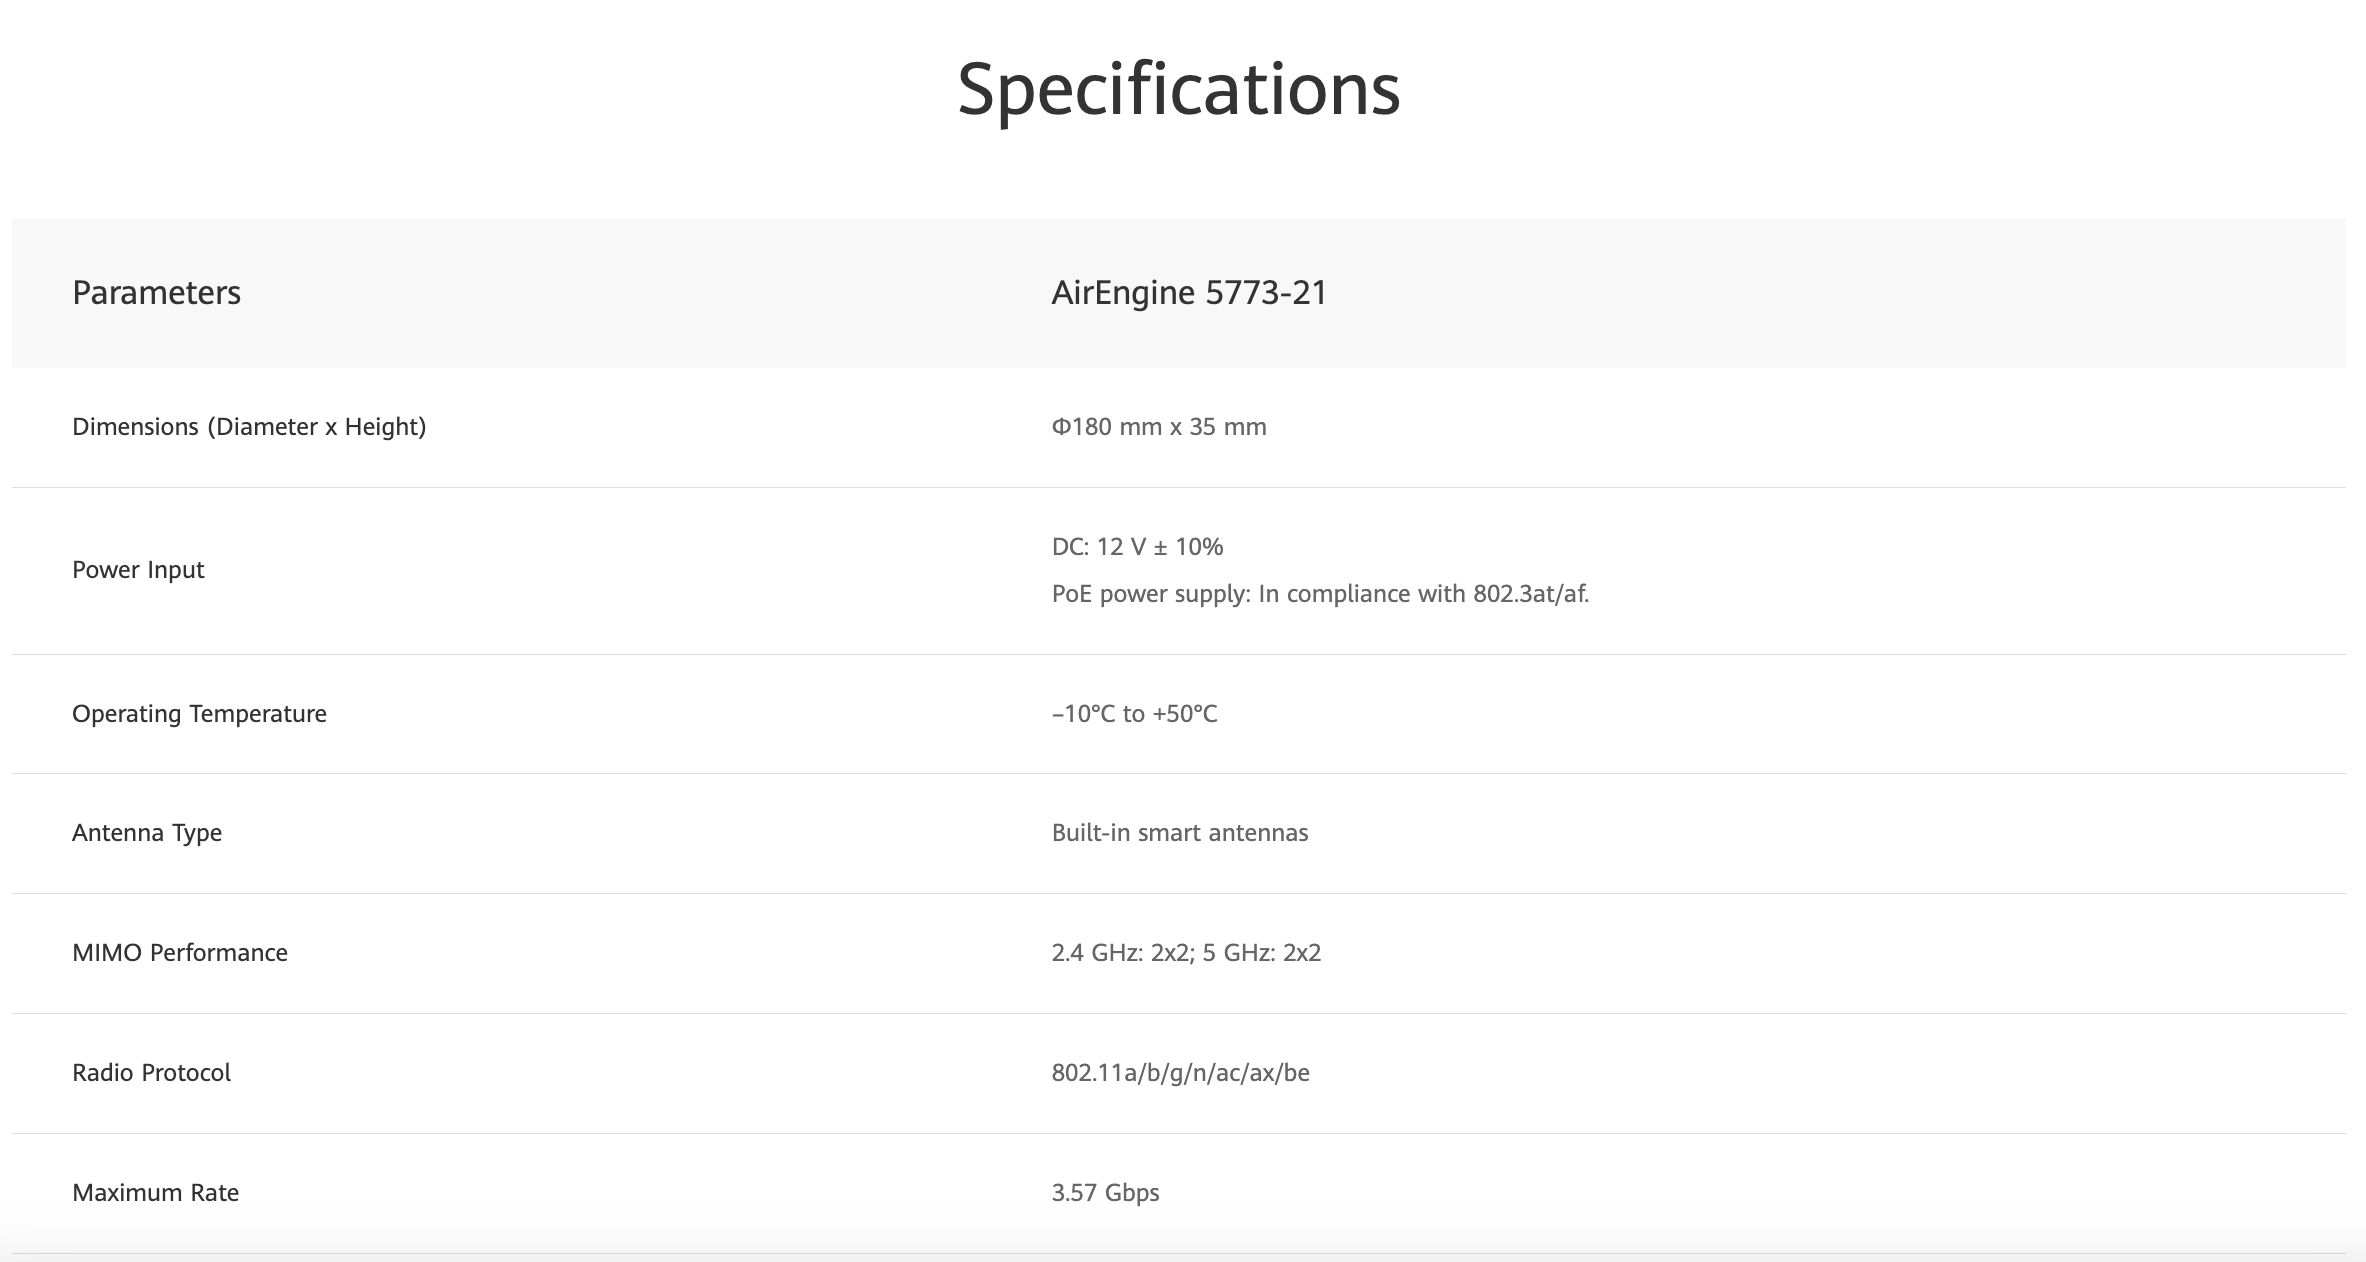
Task: Click the '2.4 GHz: 2x2' MIMO text
Action: point(1118,953)
